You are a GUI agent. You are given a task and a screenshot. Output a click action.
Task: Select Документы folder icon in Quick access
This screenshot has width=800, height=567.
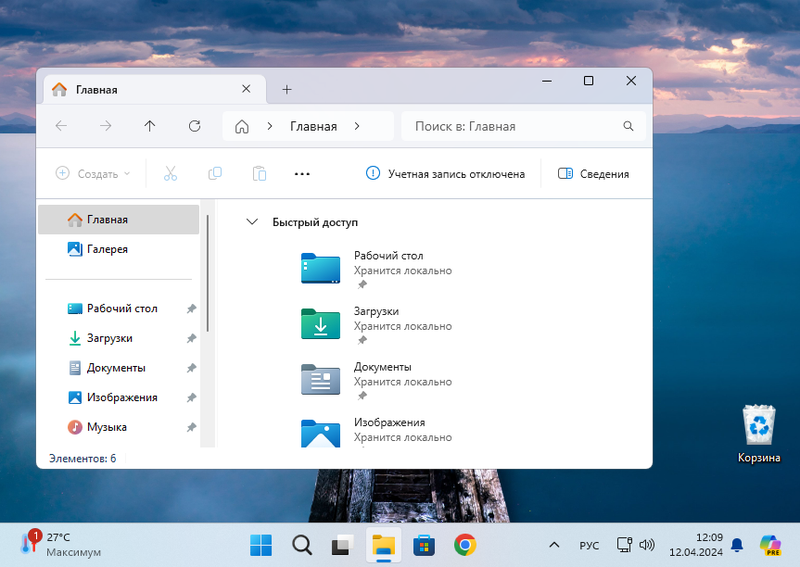coord(320,379)
